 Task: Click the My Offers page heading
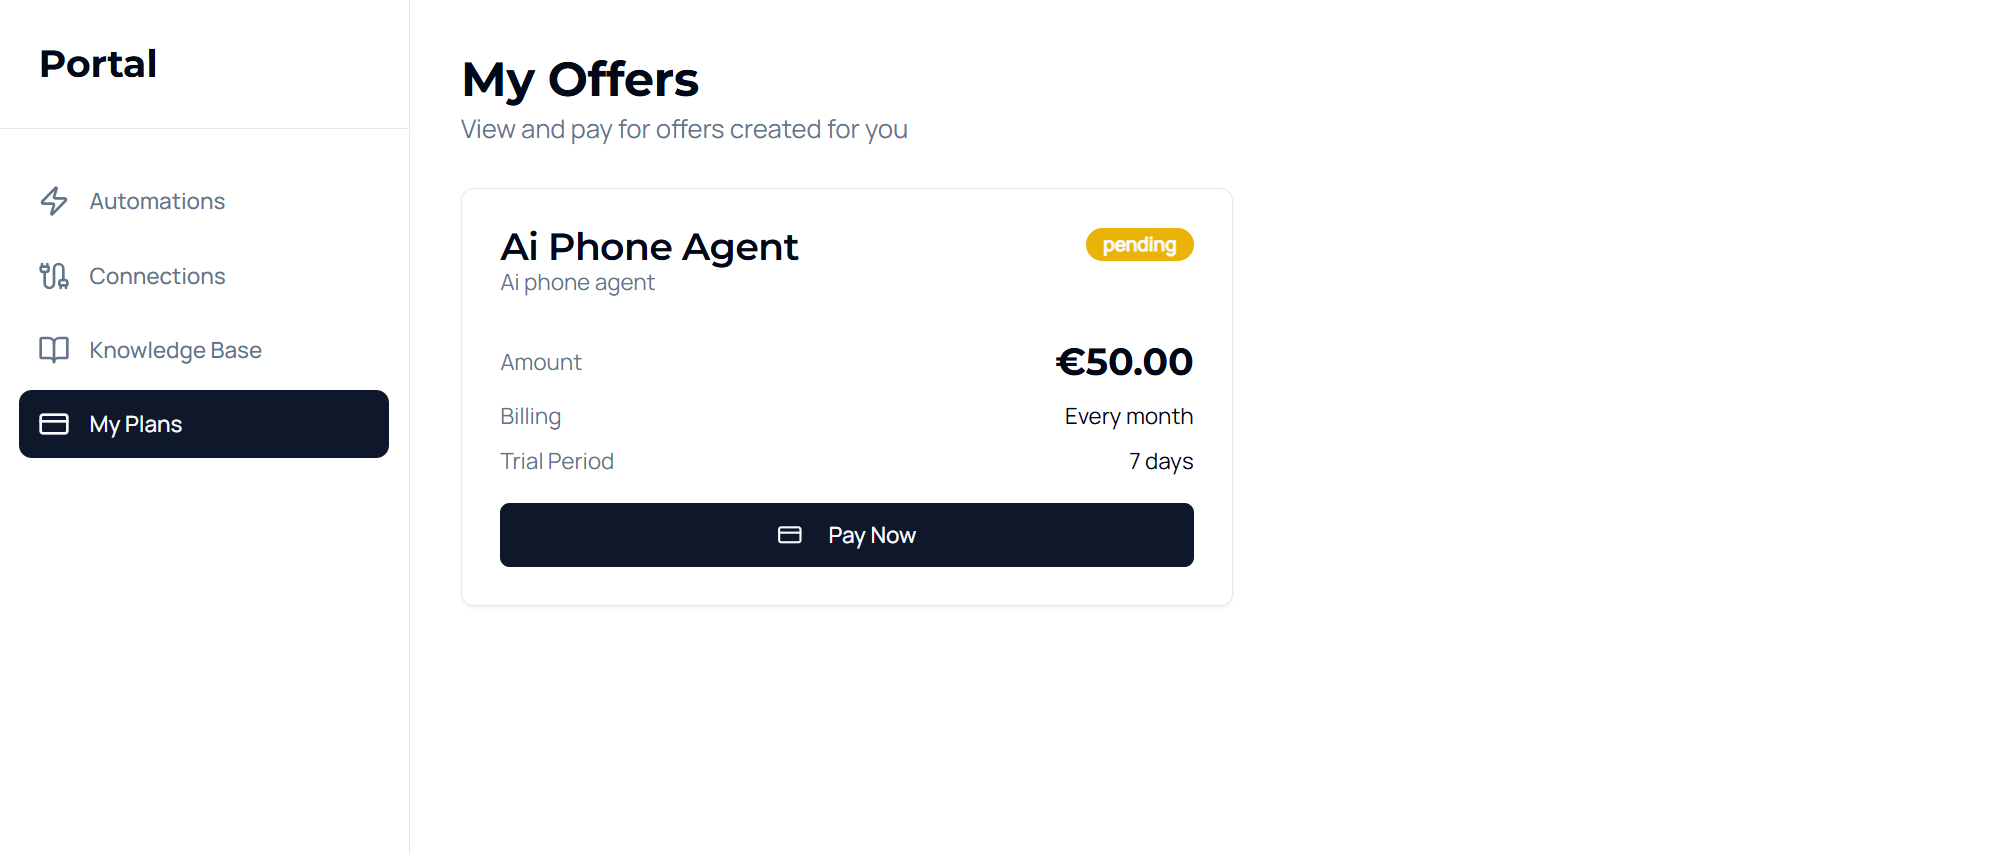pyautogui.click(x=580, y=79)
